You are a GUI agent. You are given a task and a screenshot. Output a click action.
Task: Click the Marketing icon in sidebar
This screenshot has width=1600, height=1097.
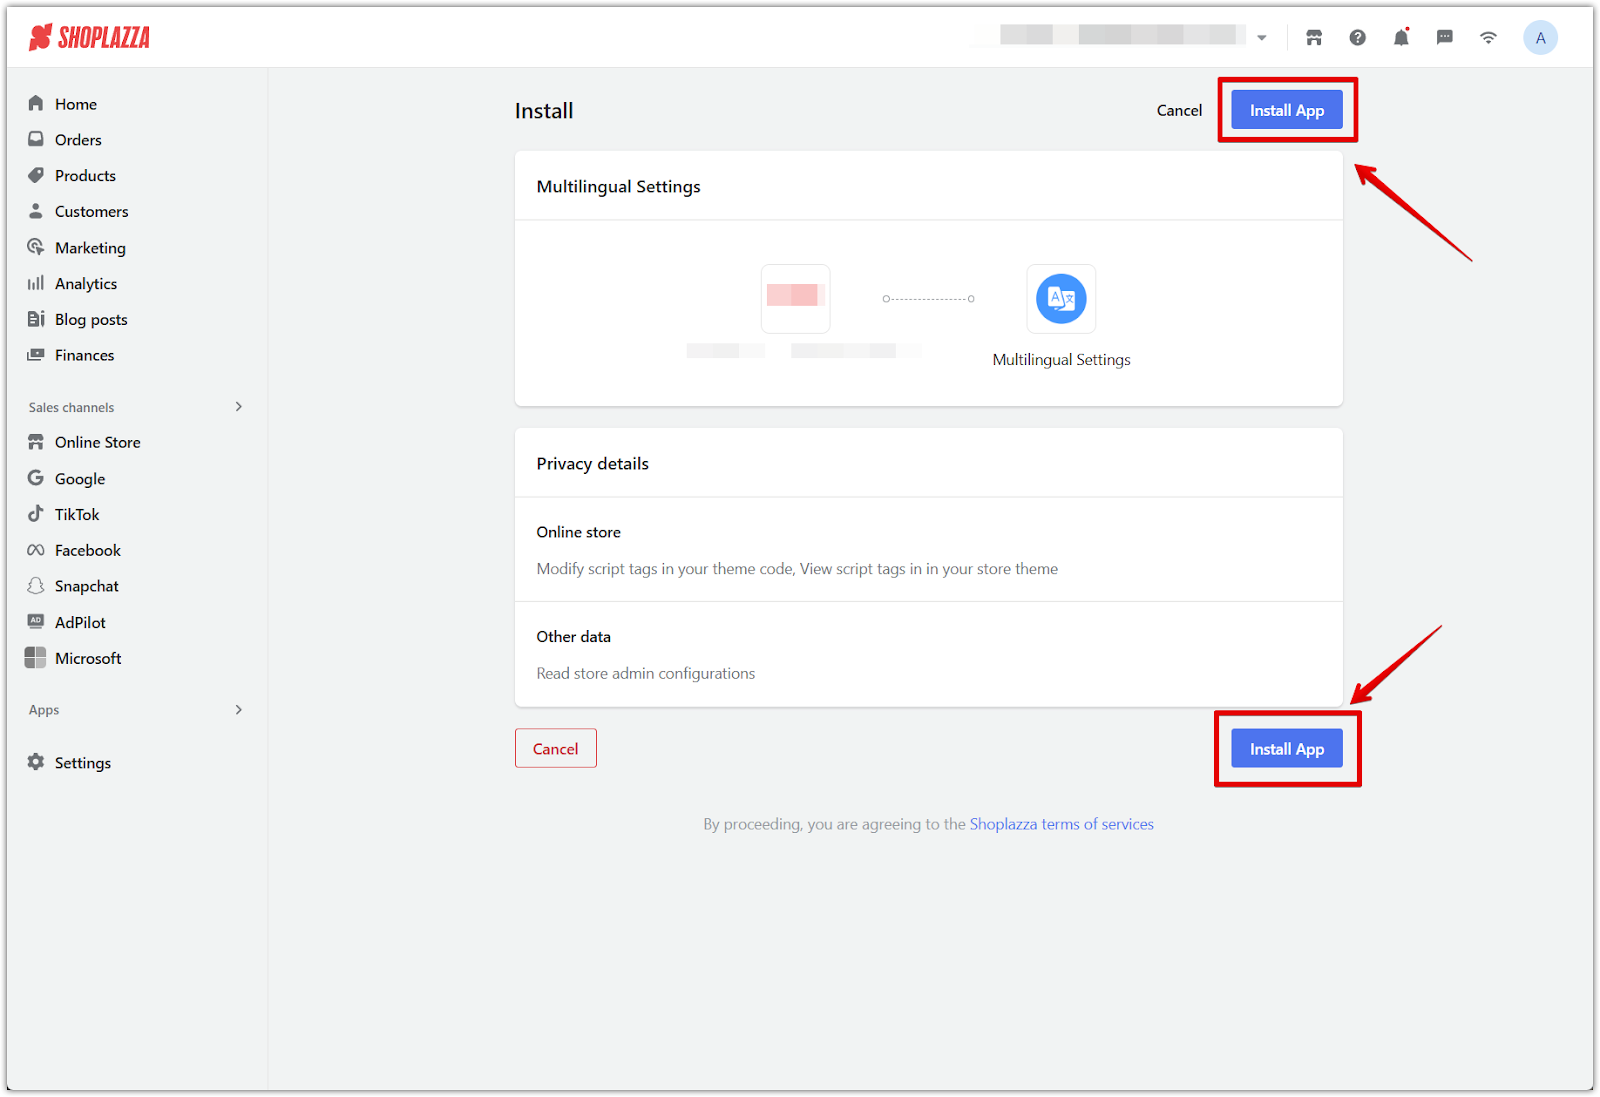[x=36, y=247]
